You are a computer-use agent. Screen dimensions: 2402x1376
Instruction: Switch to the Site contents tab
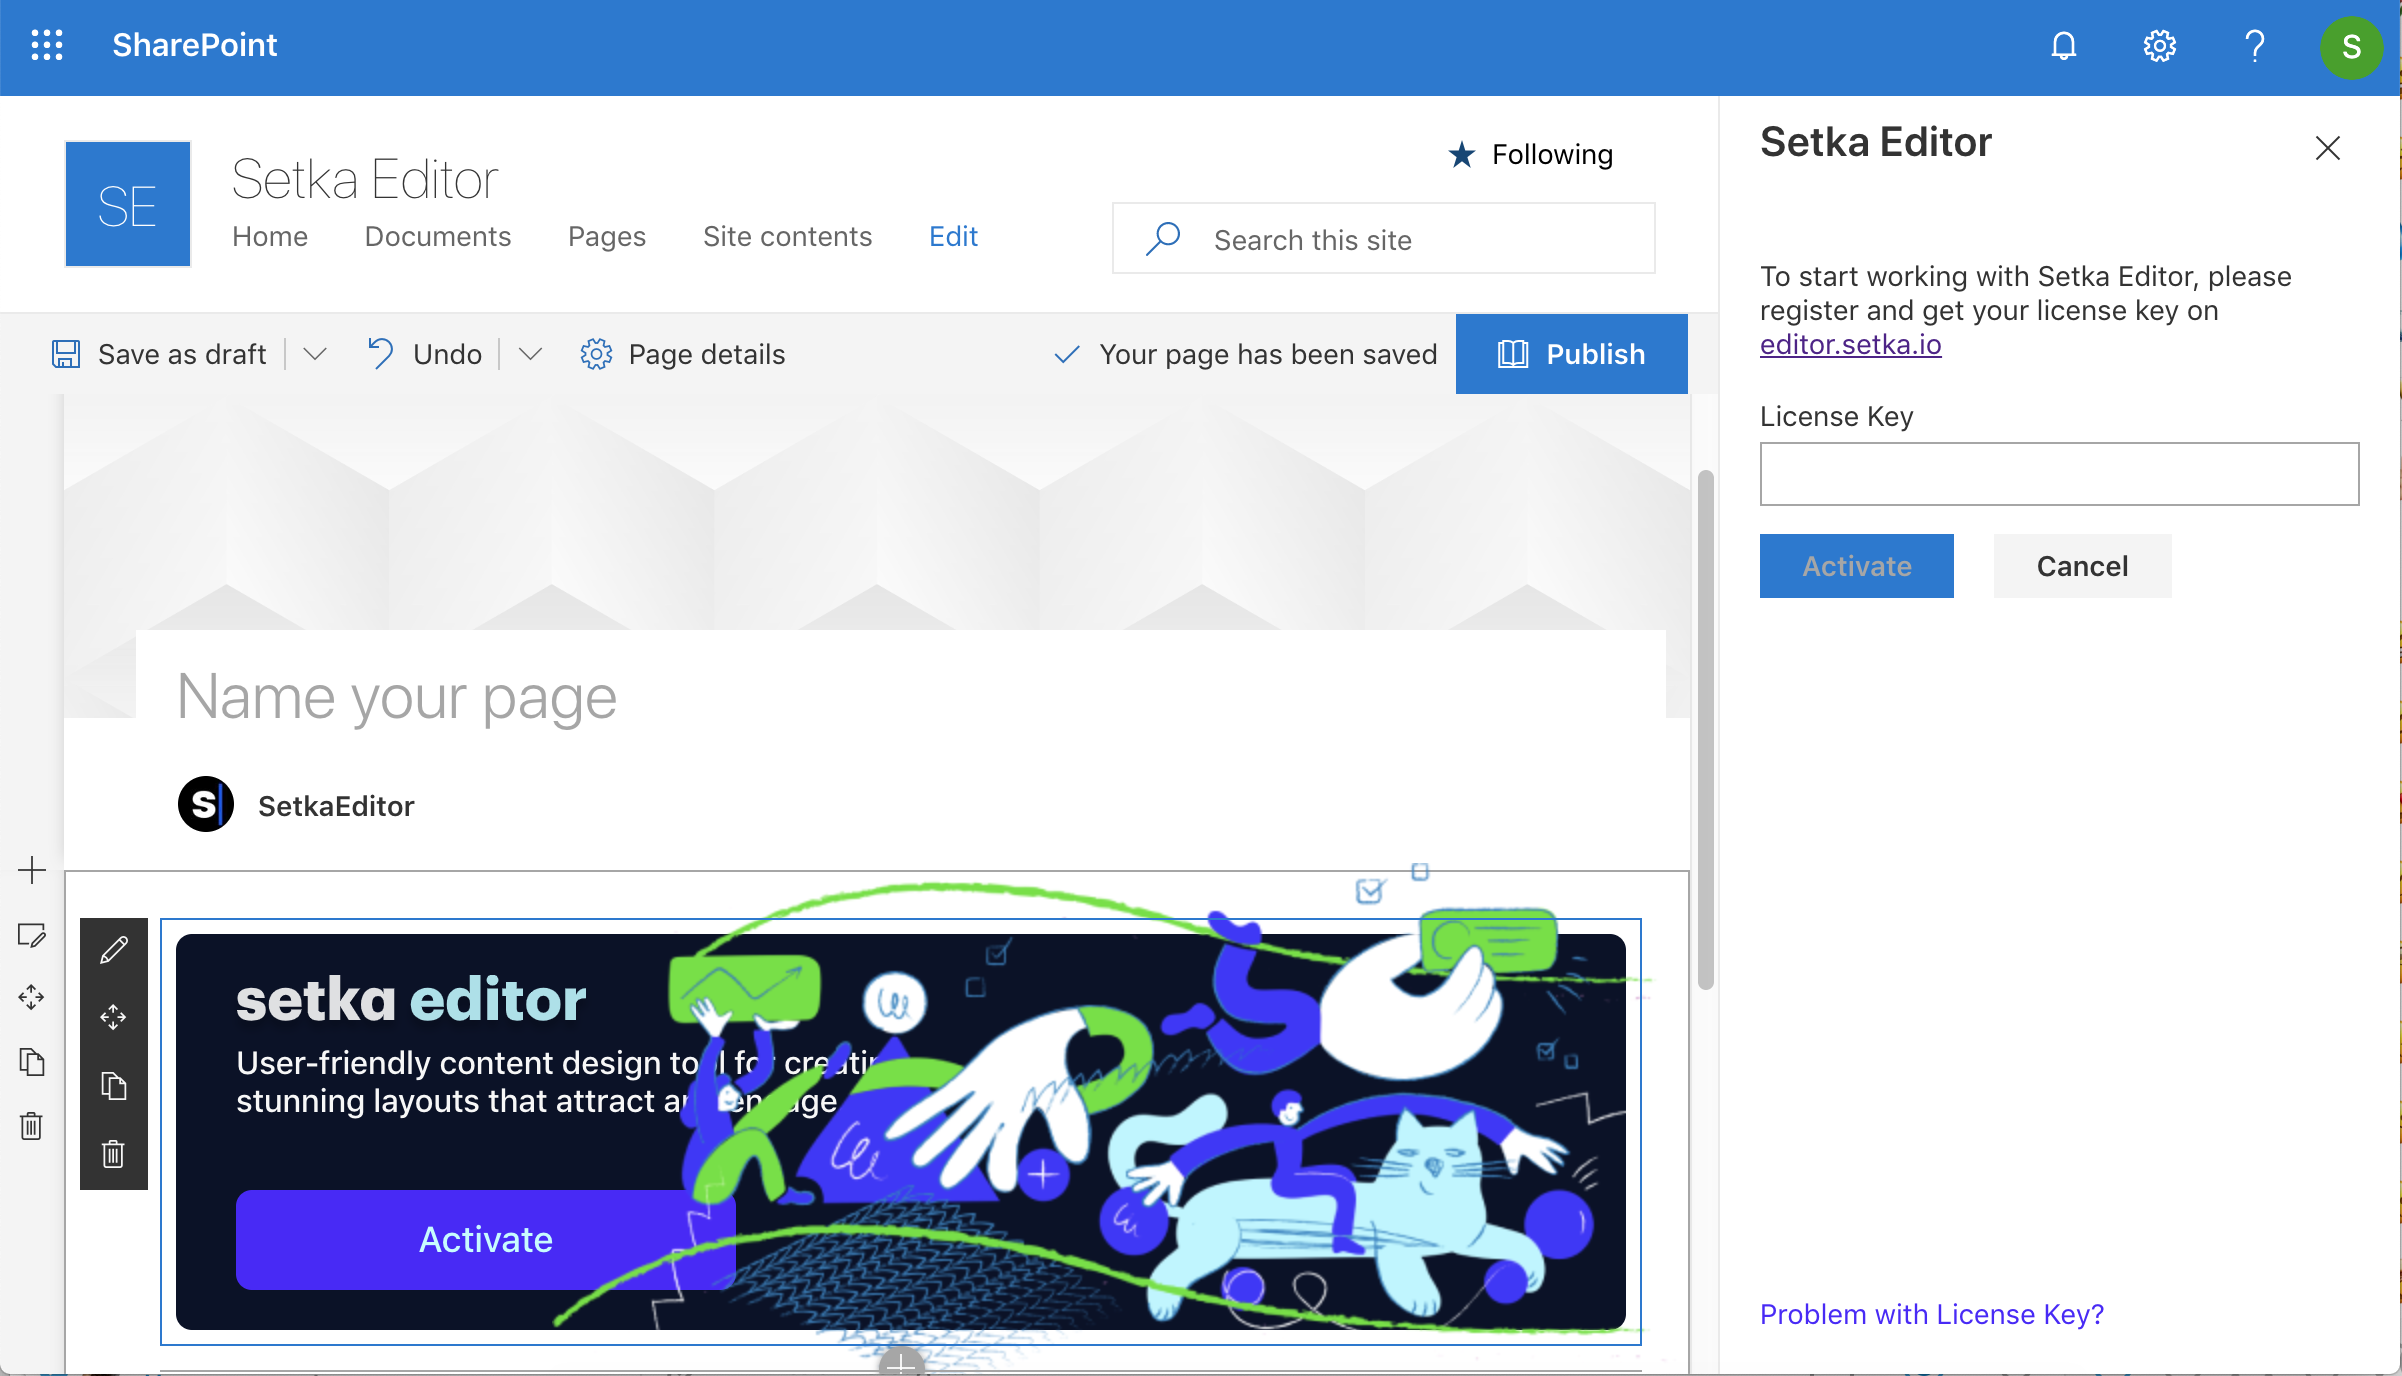pyautogui.click(x=788, y=237)
